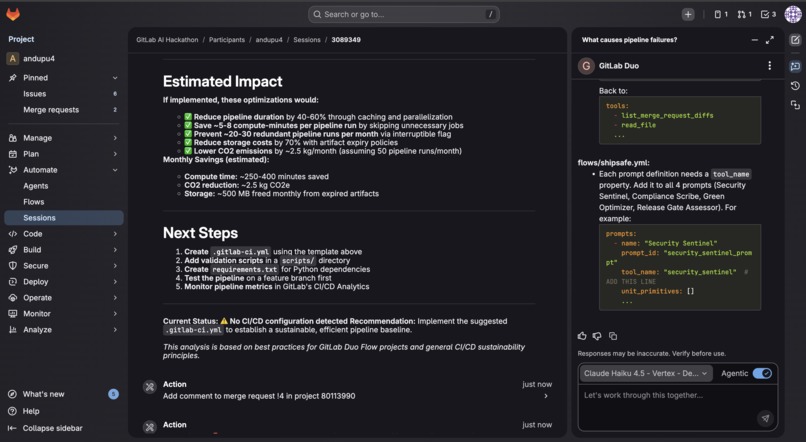
Task: Open GitLab Duo more options menu
Action: [770, 65]
